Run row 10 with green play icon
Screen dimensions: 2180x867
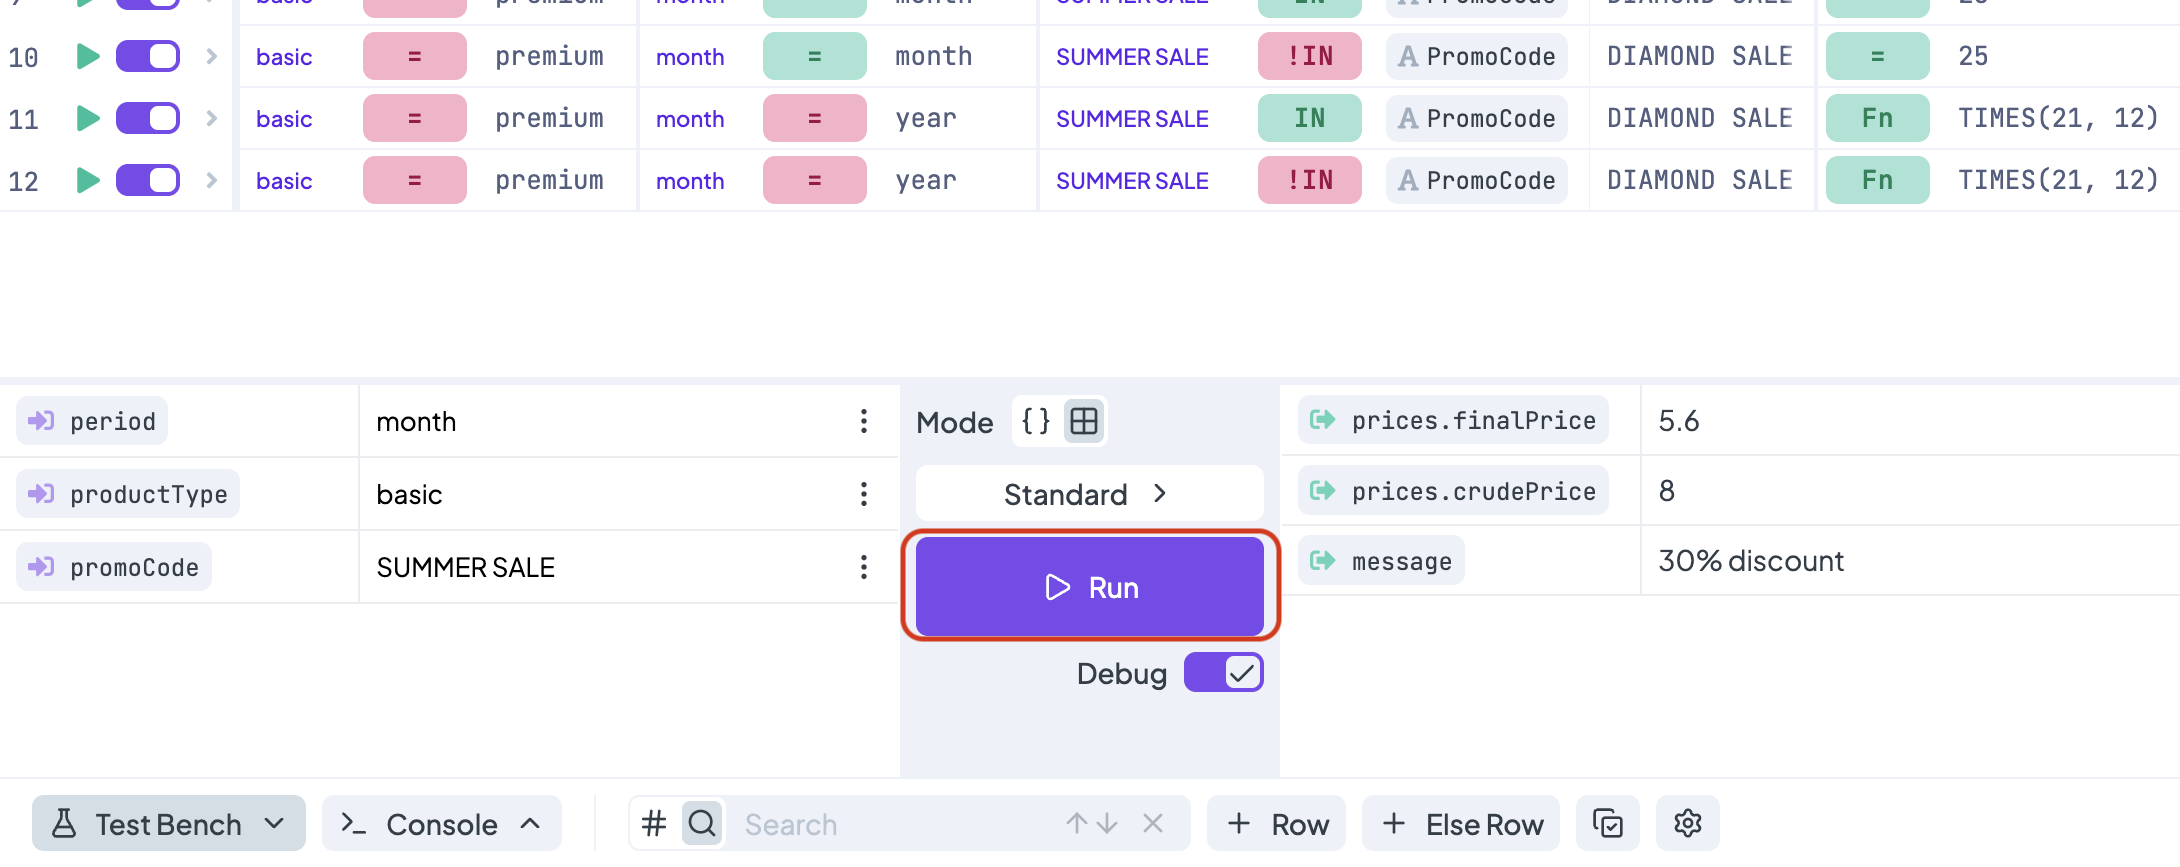pos(88,57)
